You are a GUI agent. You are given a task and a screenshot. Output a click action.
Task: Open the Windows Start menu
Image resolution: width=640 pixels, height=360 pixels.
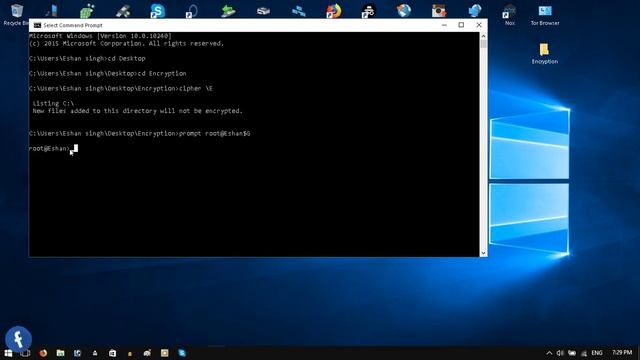8,353
